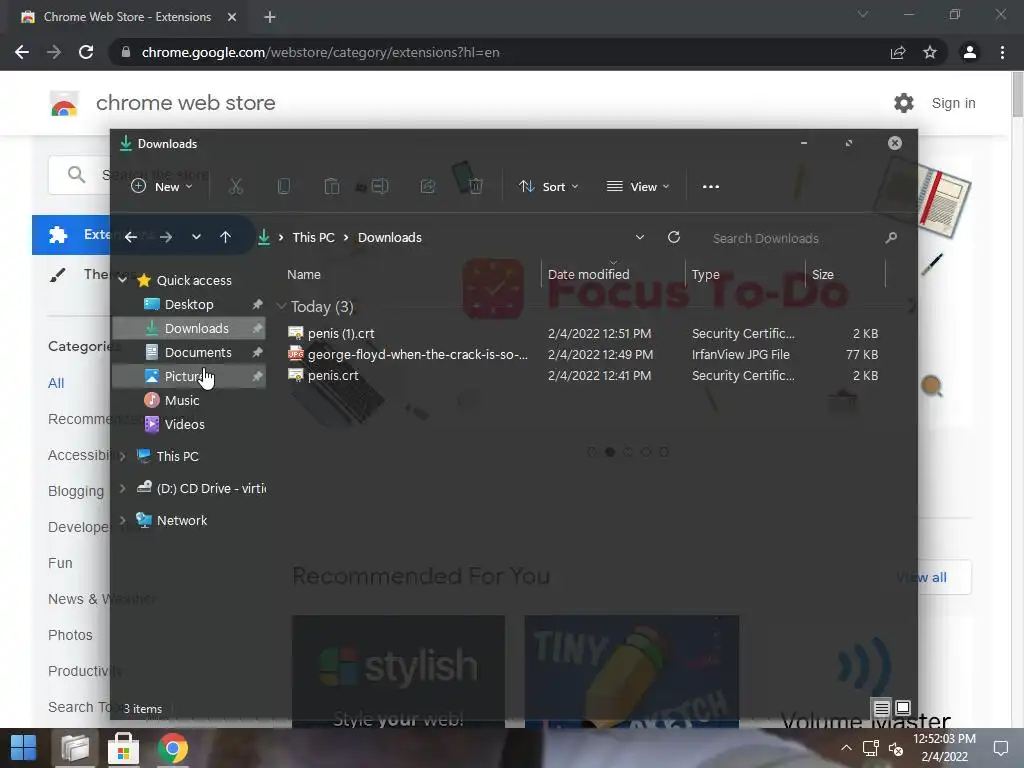Screen dimensions: 1024x768
Task: Open the View dropdown
Action: [638, 187]
